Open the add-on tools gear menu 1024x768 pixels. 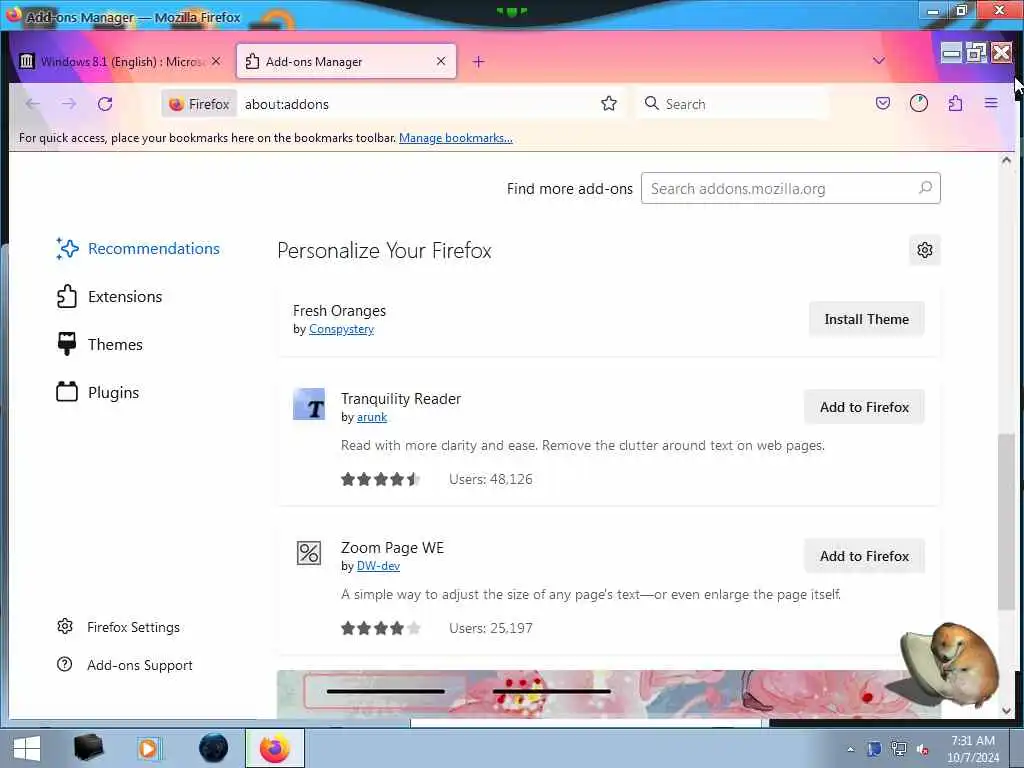tap(925, 250)
